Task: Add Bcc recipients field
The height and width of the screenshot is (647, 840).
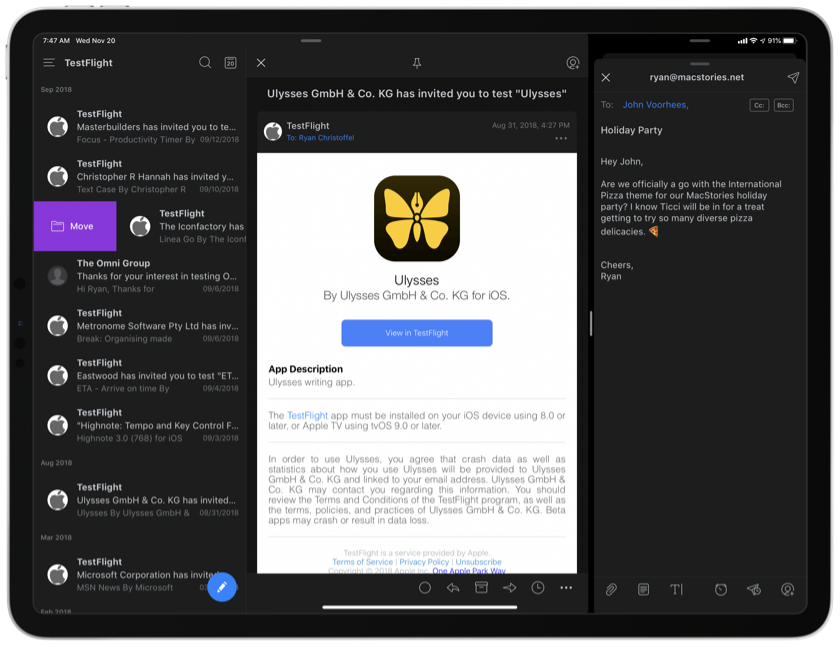Action: tap(783, 105)
